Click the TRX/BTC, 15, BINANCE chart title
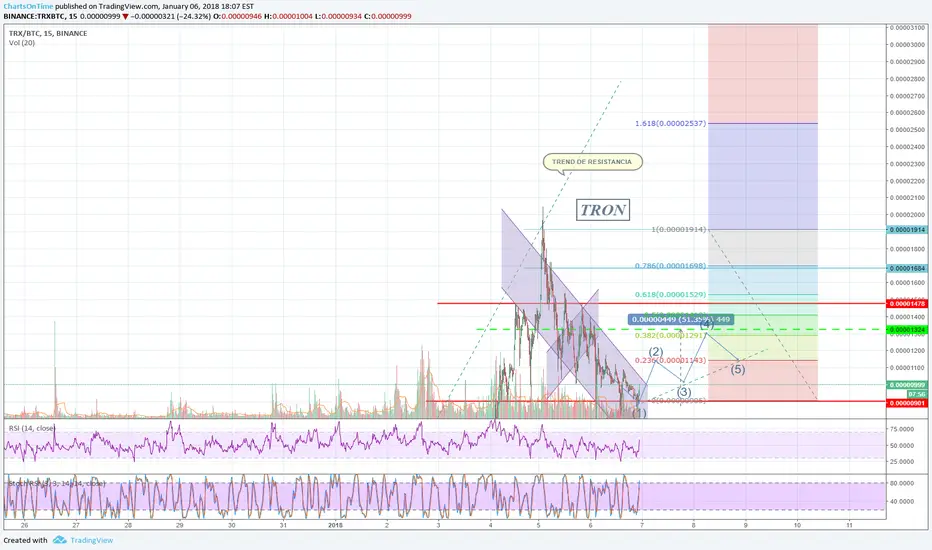Viewport: 932px width, 550px height. pyautogui.click(x=48, y=33)
